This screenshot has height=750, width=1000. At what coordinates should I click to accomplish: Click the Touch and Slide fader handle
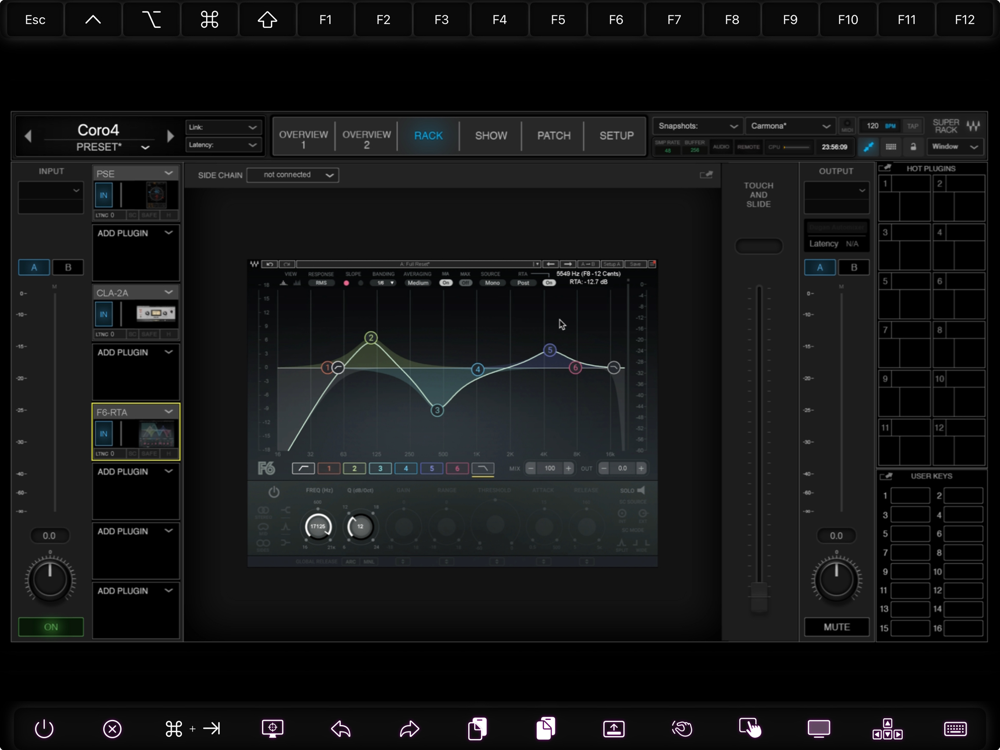(759, 598)
